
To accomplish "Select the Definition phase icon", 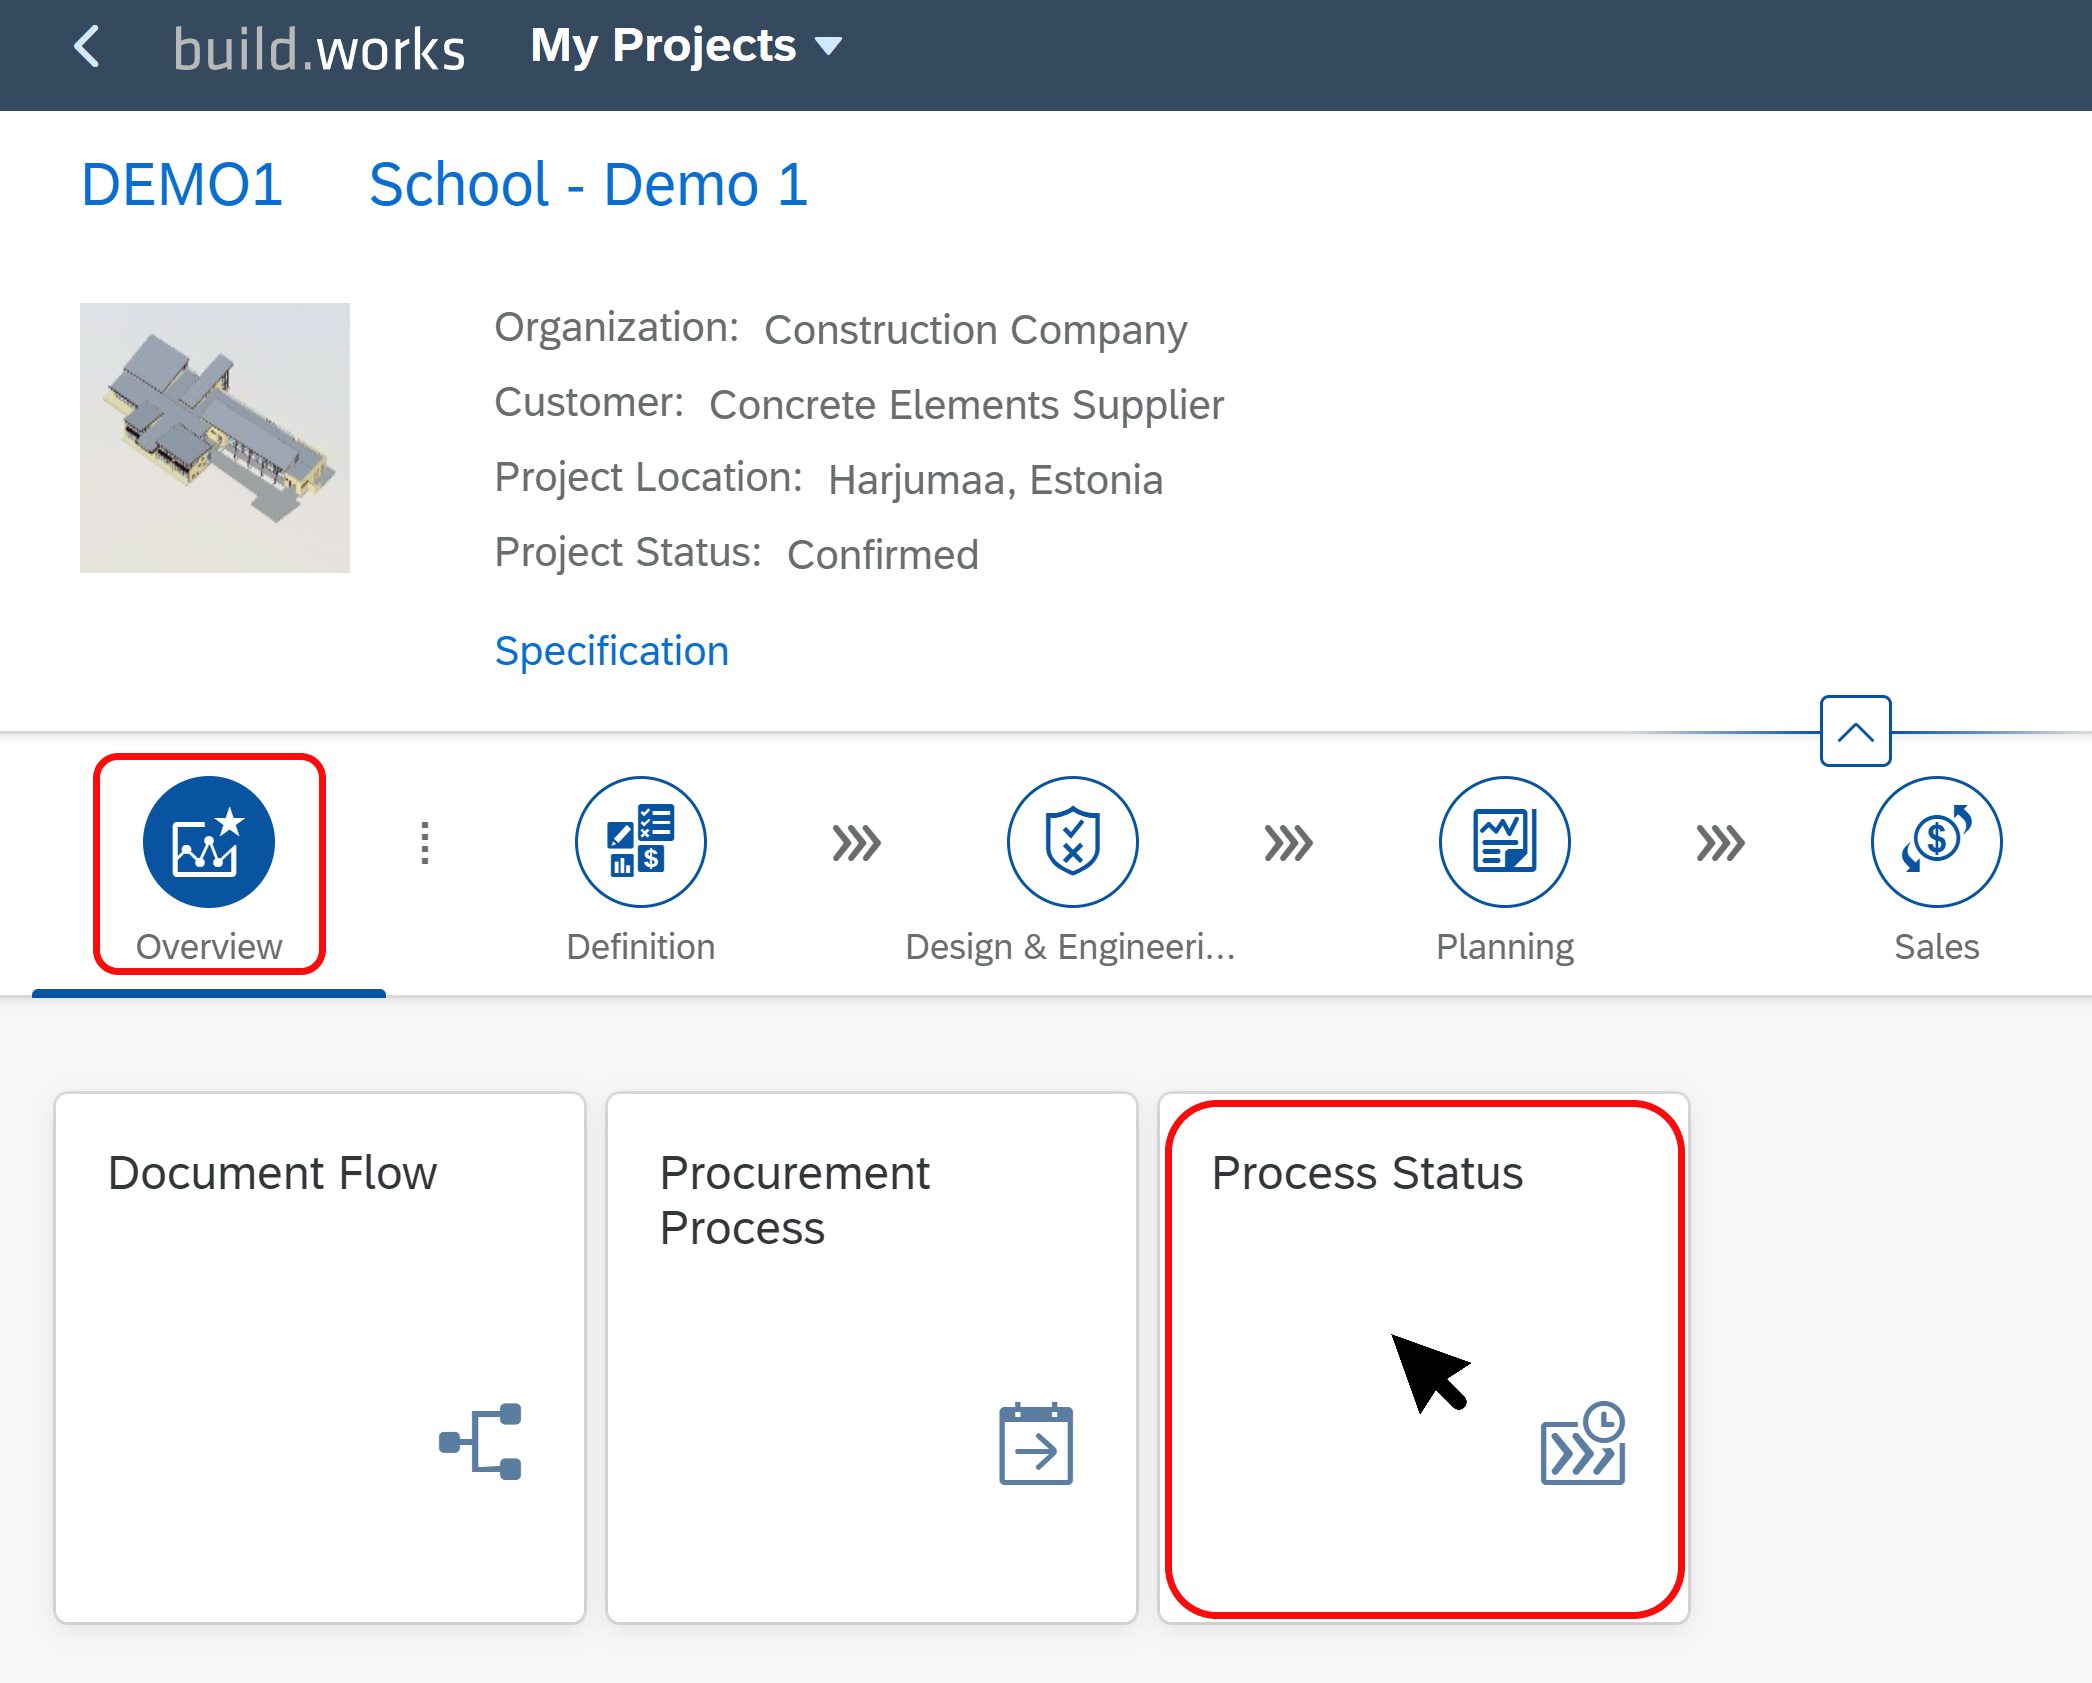I will click(641, 842).
